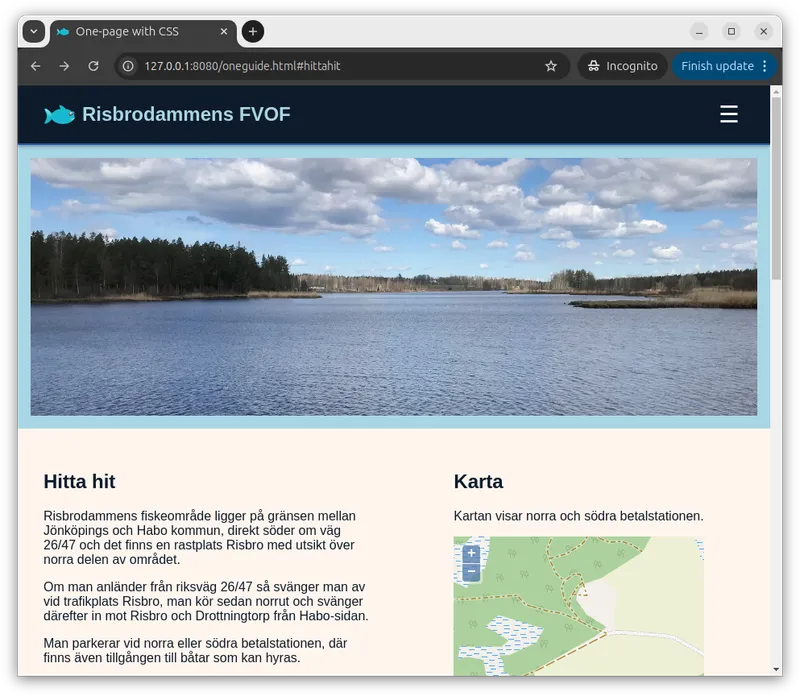Click the vertical page scrollbar thumb
The width and height of the screenshot is (800, 696).
776,190
